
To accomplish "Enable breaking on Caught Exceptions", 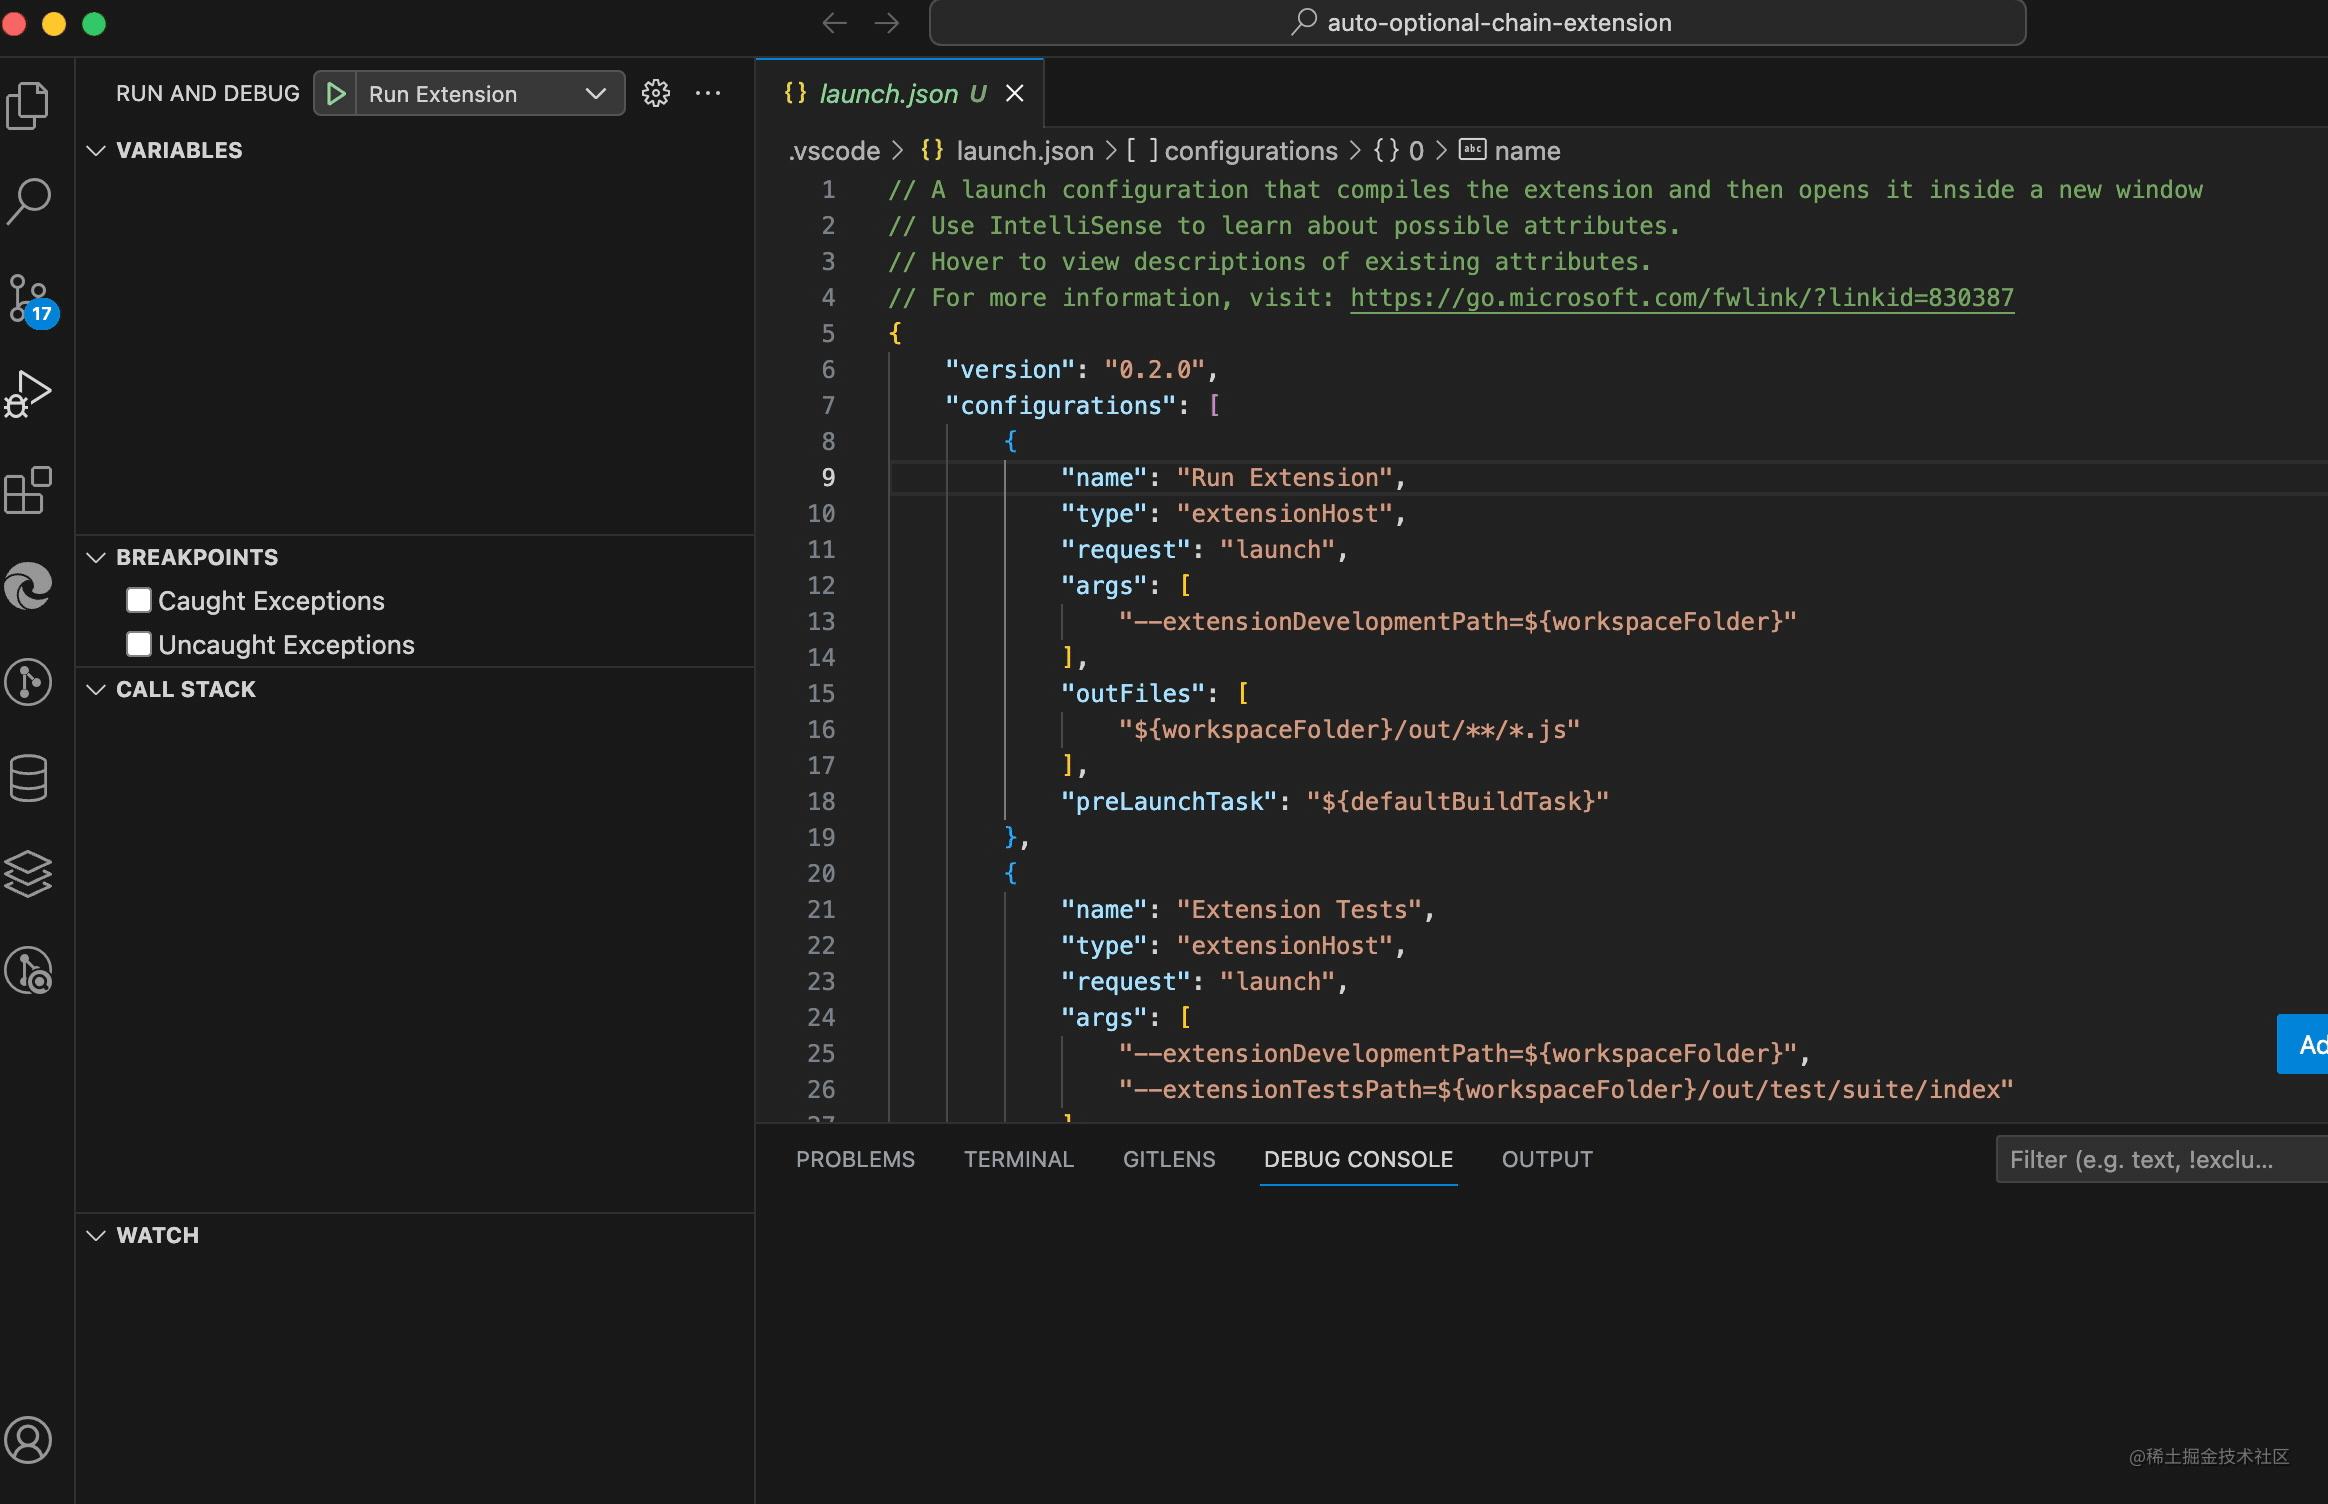I will click(x=139, y=599).
